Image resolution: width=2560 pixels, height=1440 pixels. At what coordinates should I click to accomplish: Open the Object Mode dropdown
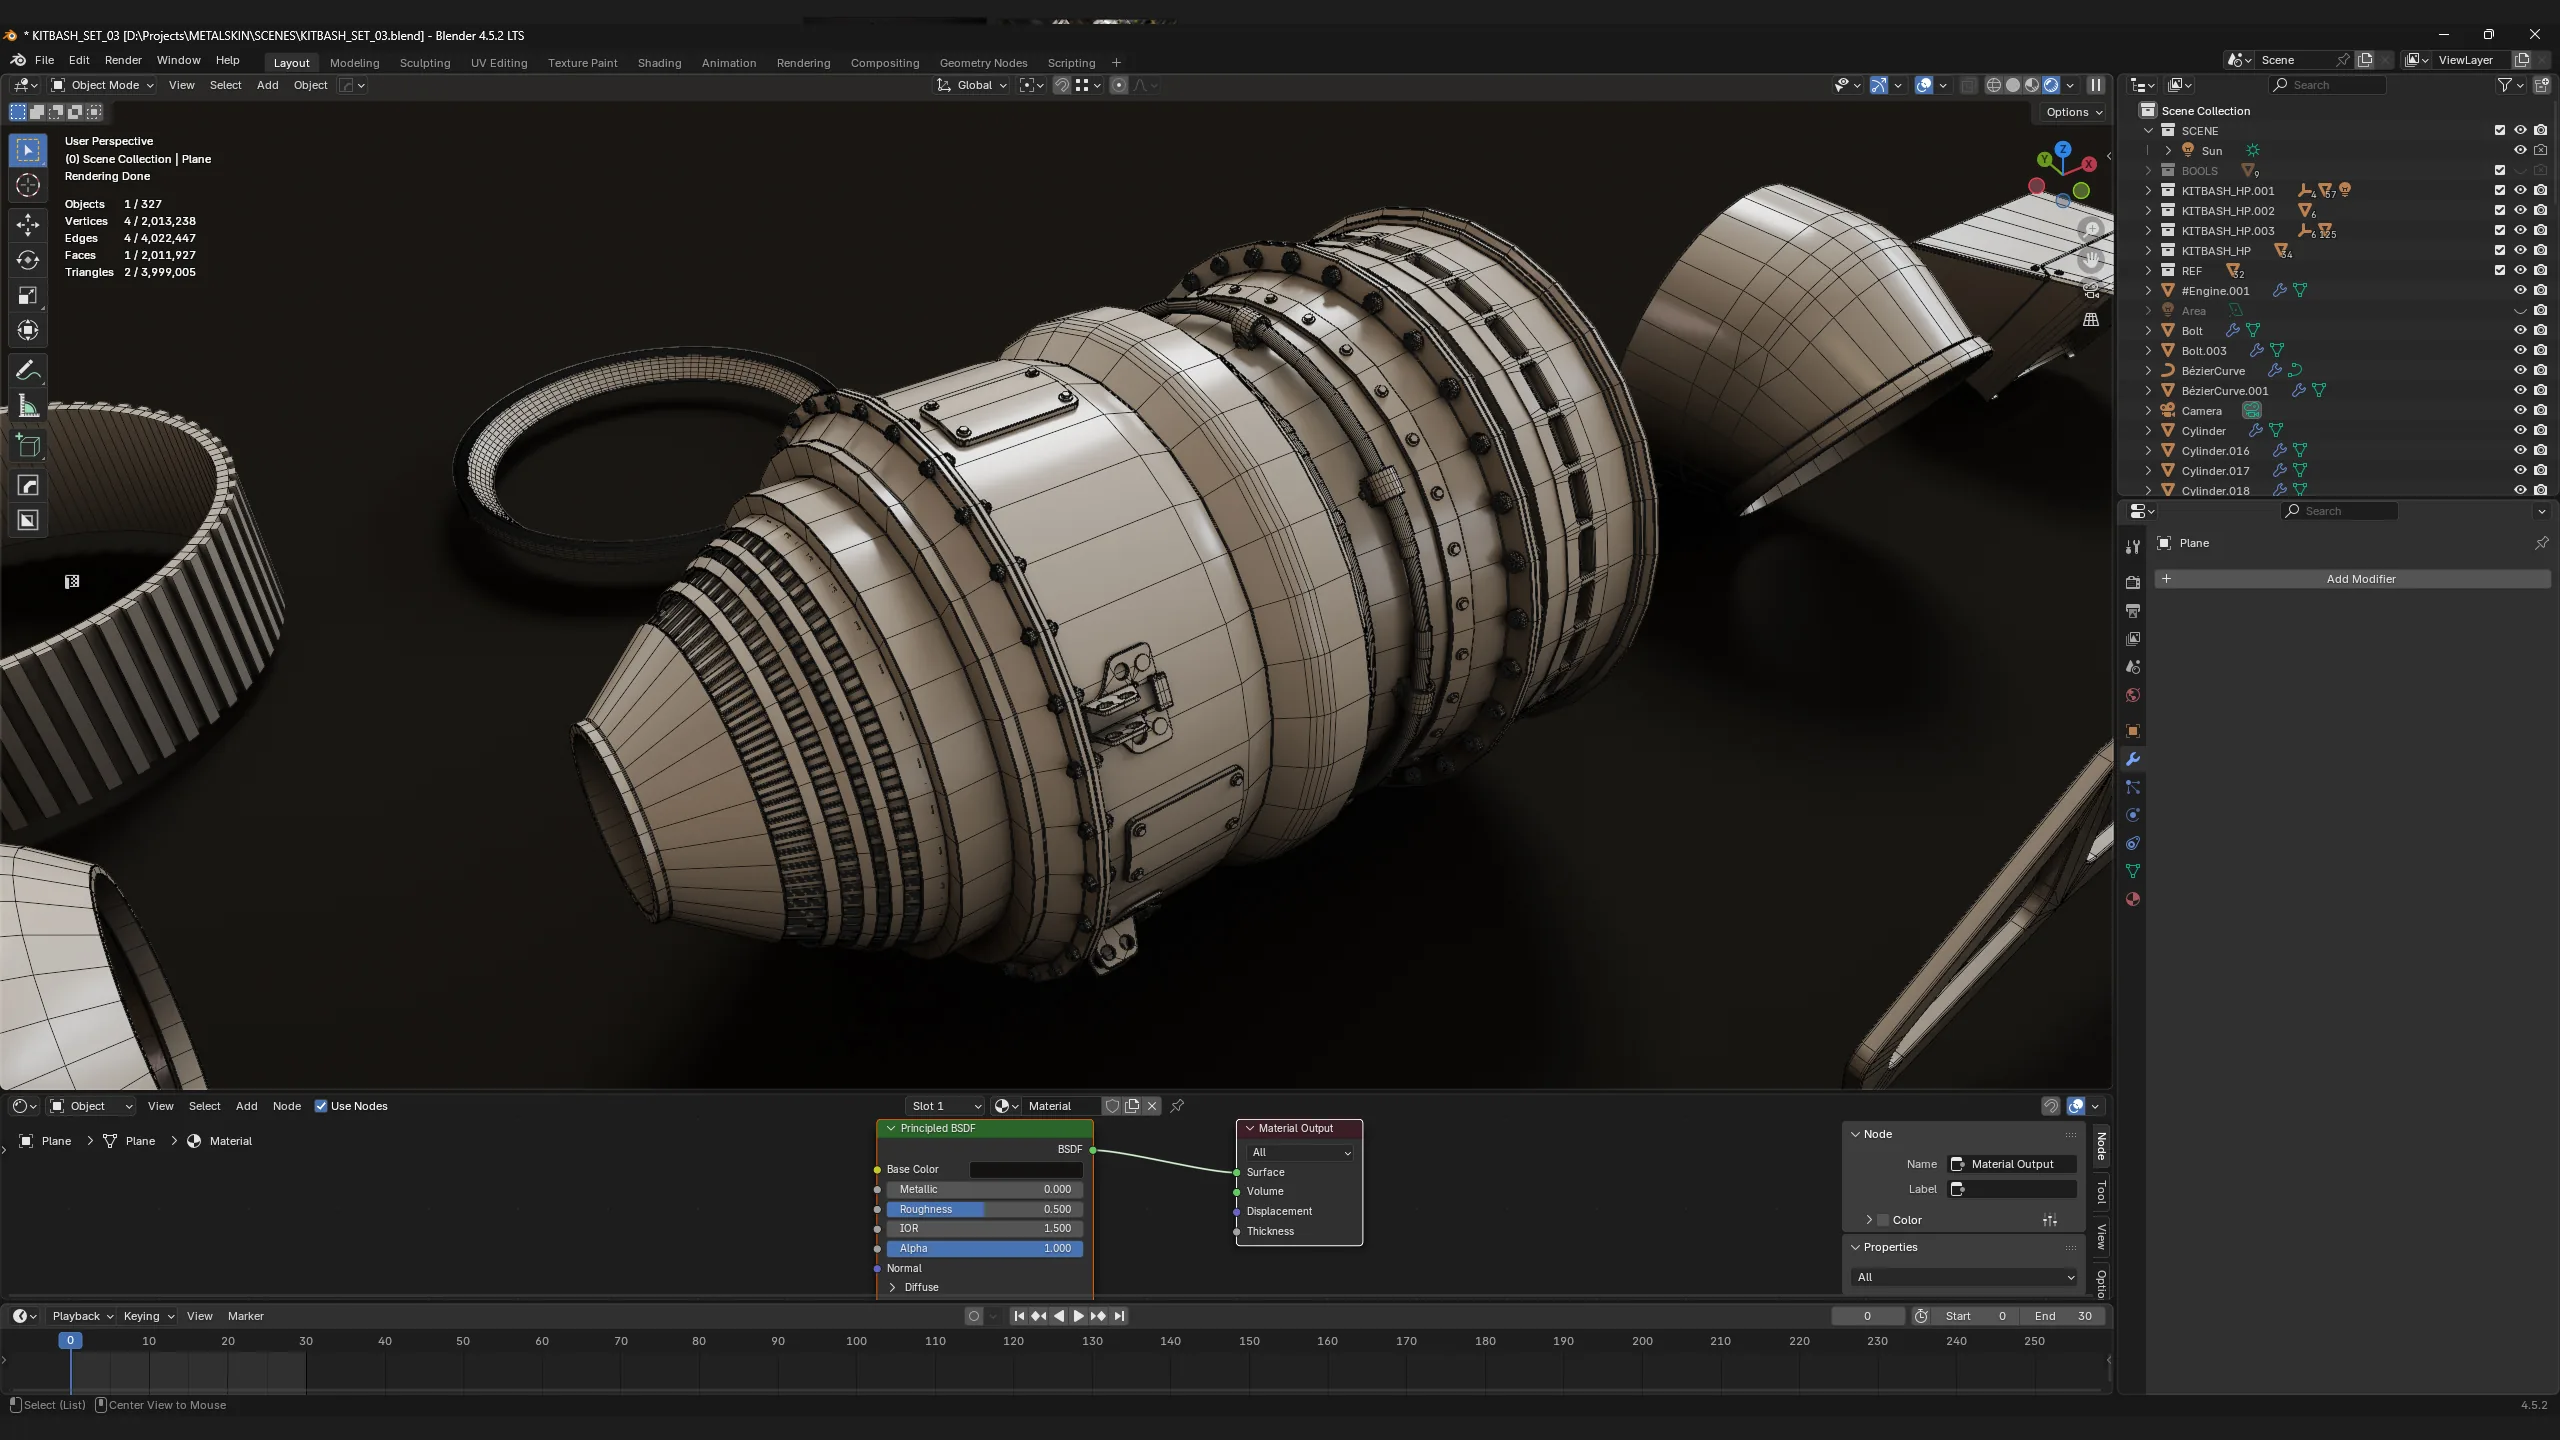pyautogui.click(x=103, y=85)
